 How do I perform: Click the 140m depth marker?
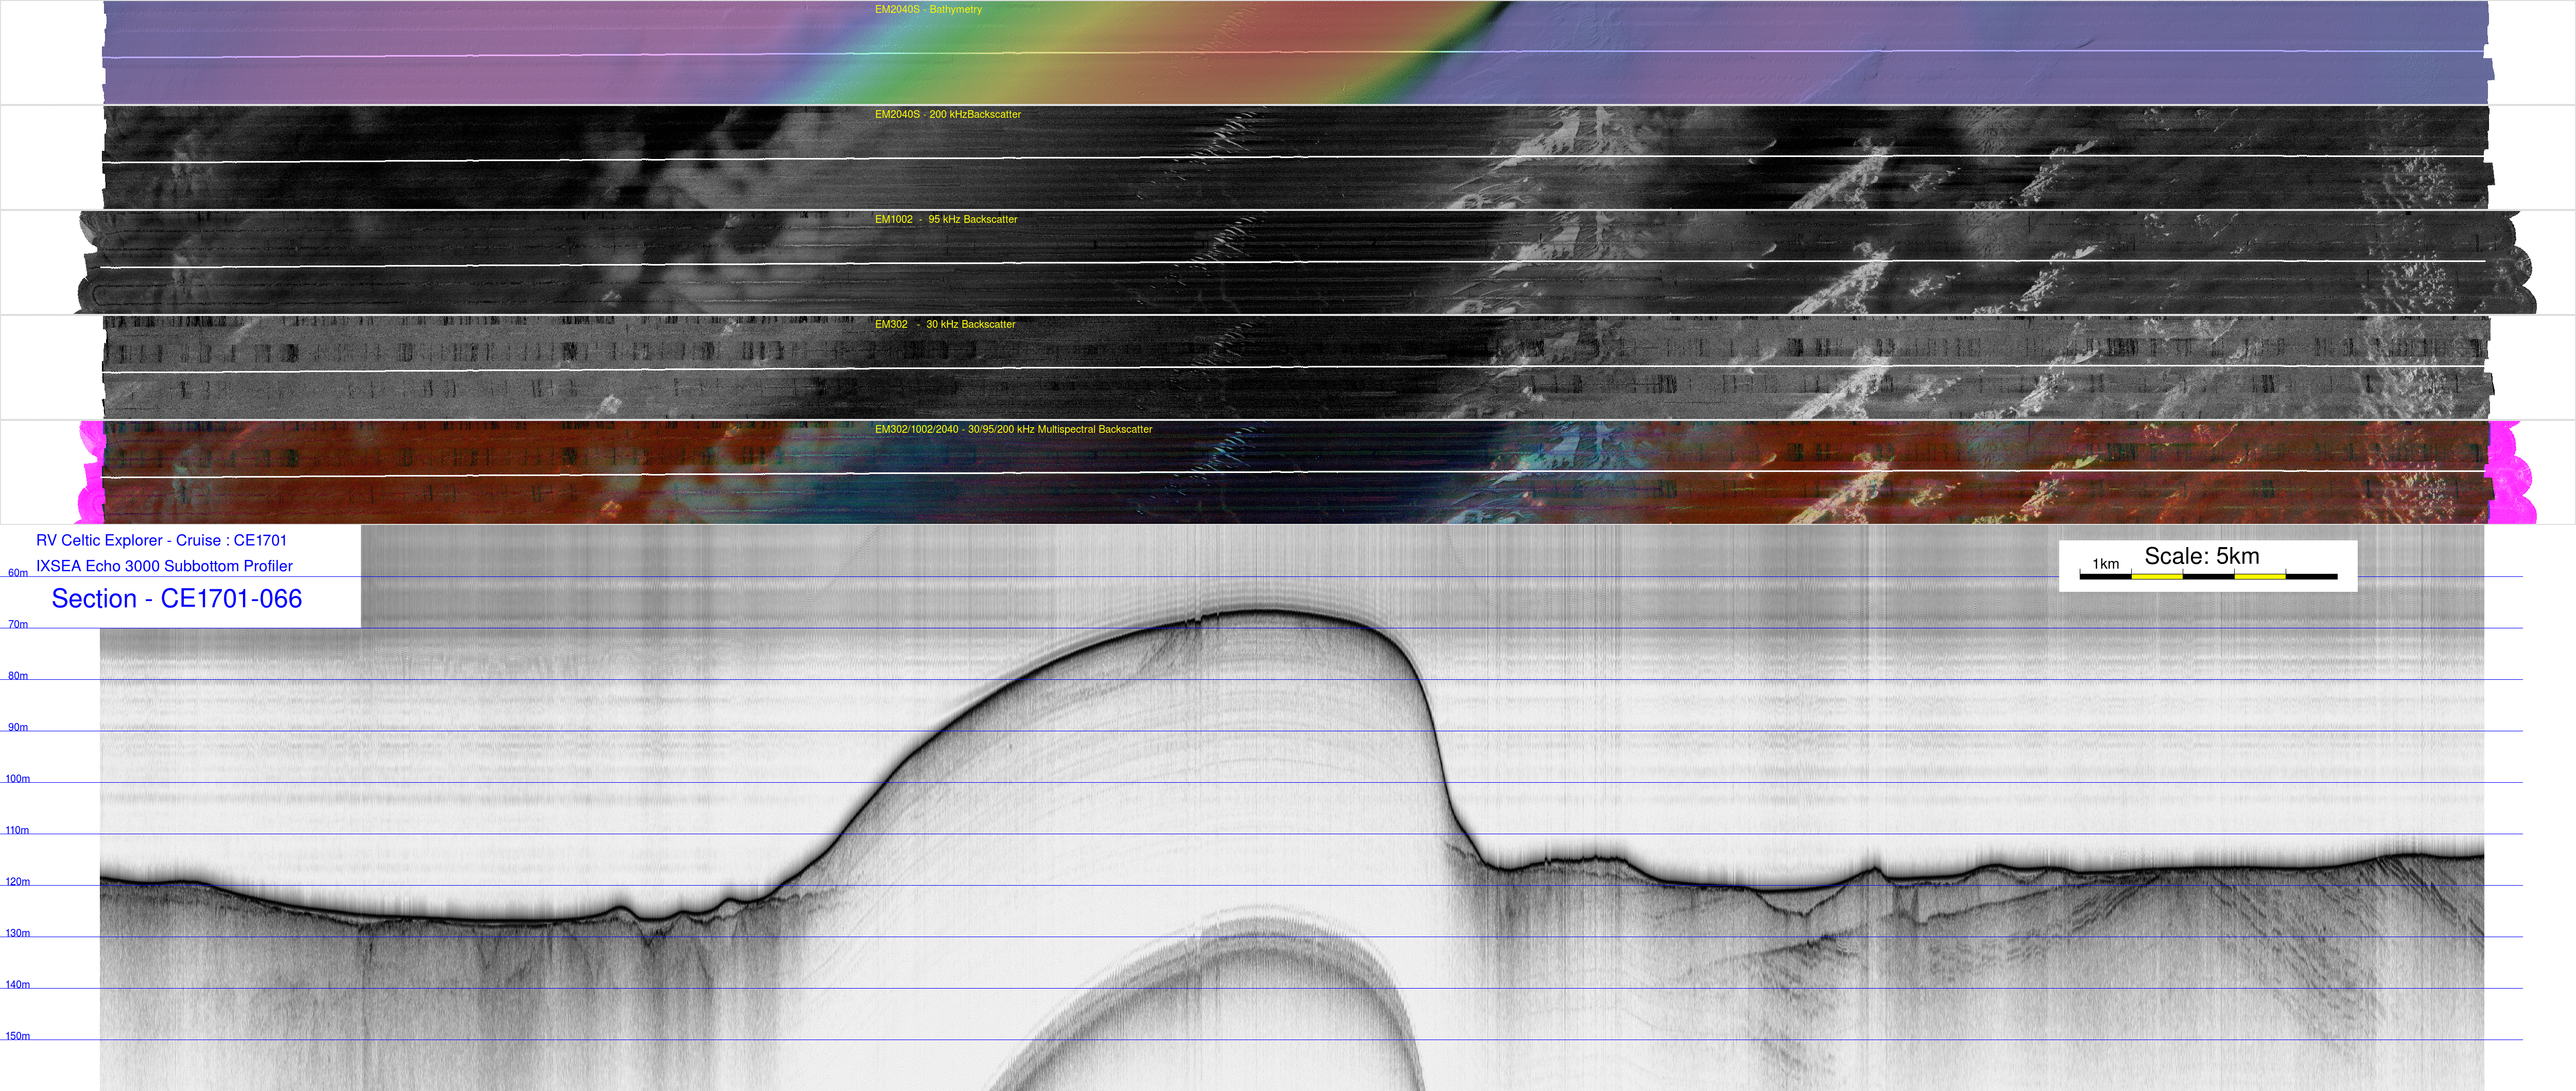tap(17, 985)
